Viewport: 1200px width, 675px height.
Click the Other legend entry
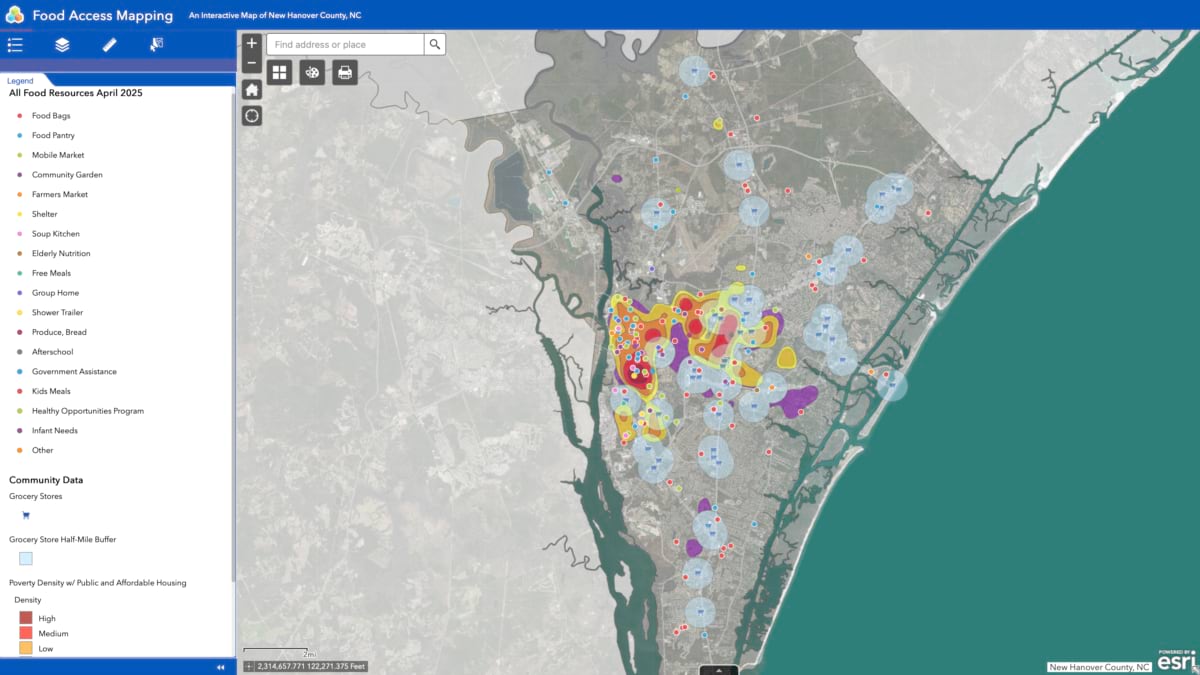point(43,450)
